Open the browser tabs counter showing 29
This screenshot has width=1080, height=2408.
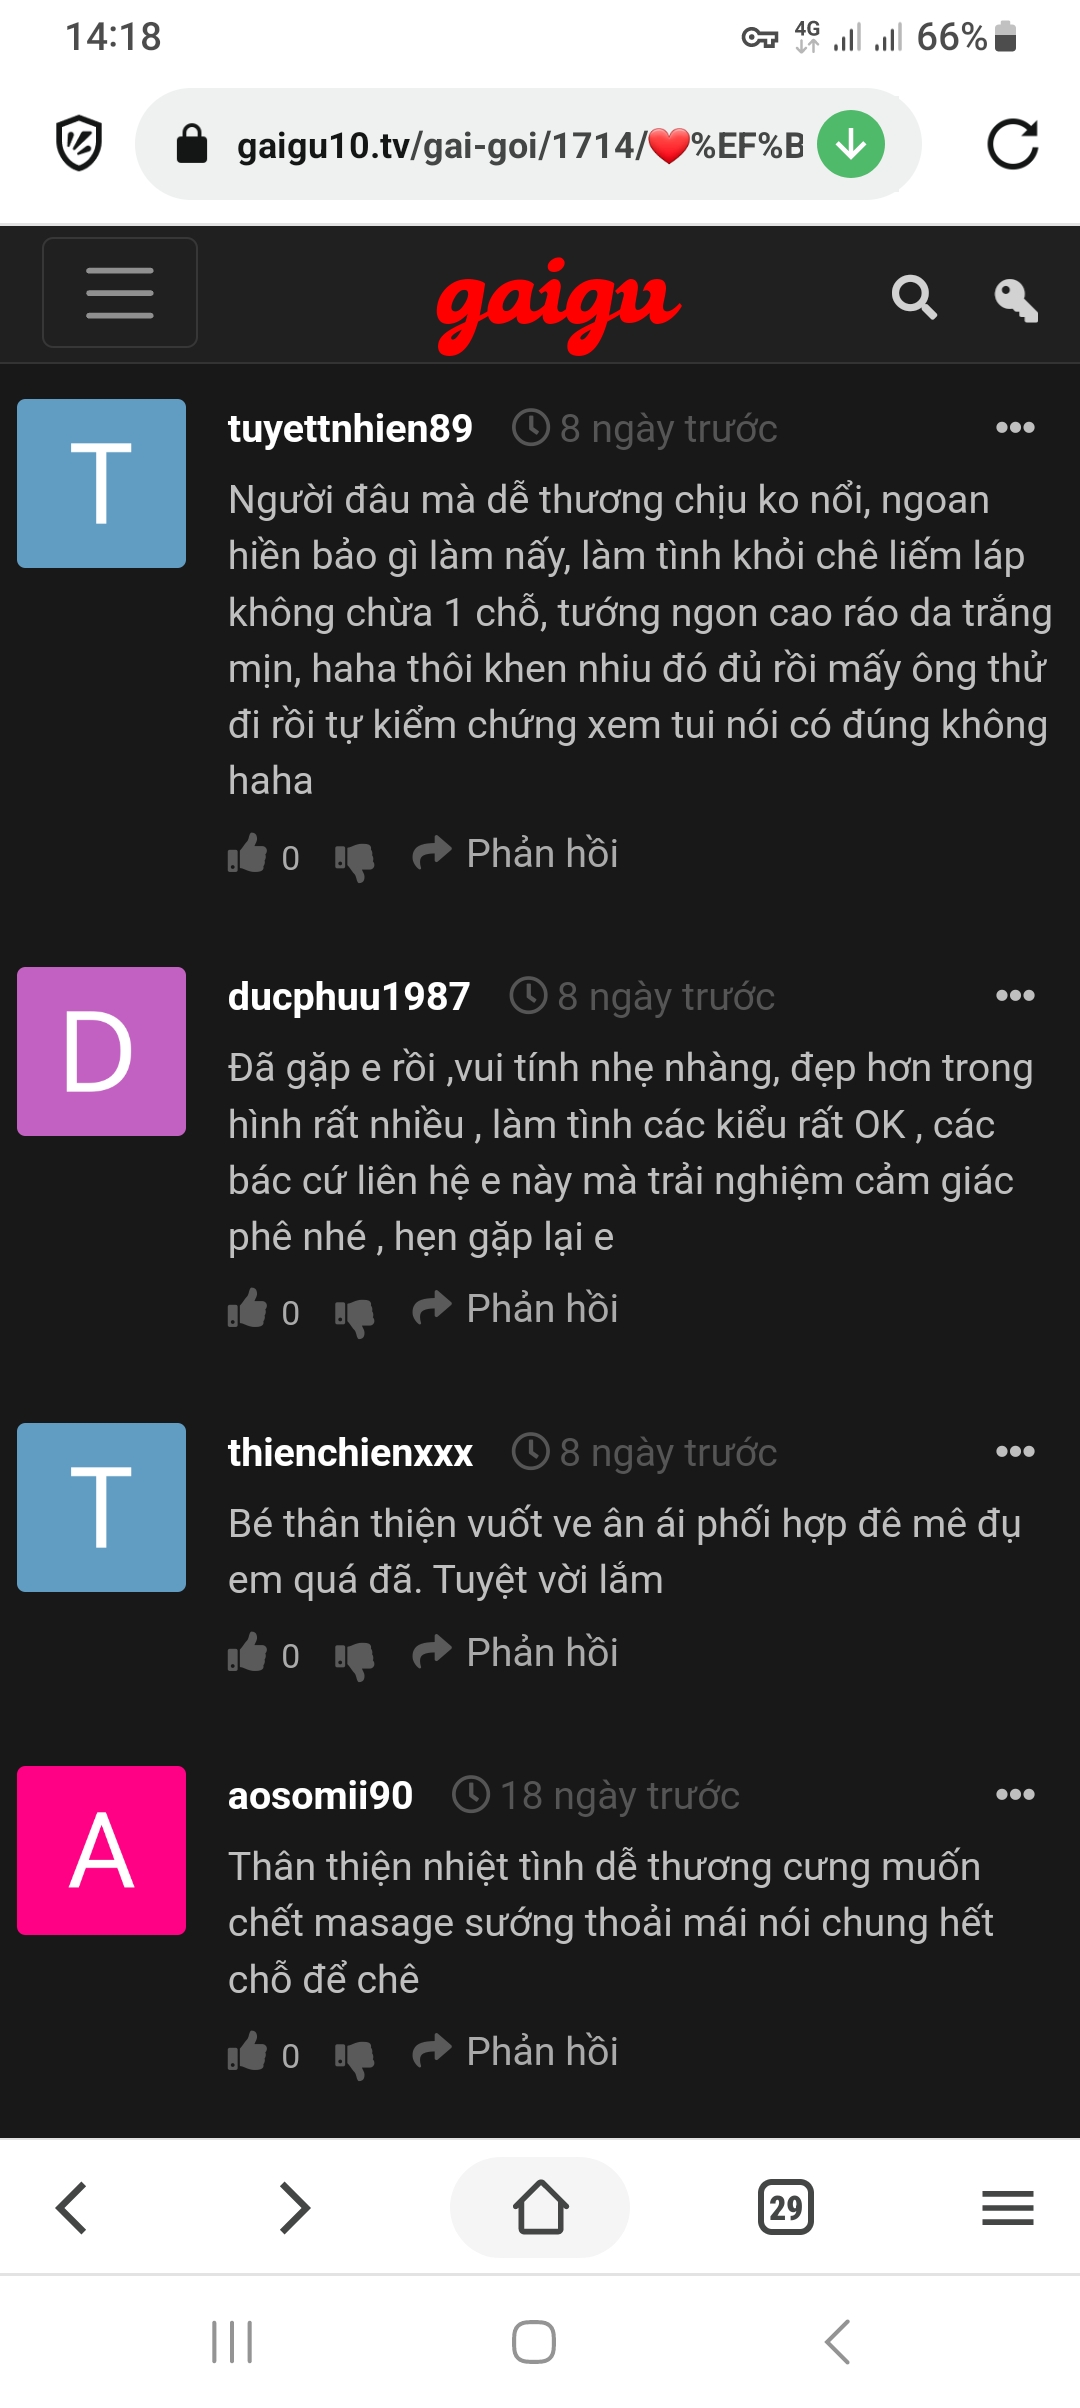tap(786, 2207)
